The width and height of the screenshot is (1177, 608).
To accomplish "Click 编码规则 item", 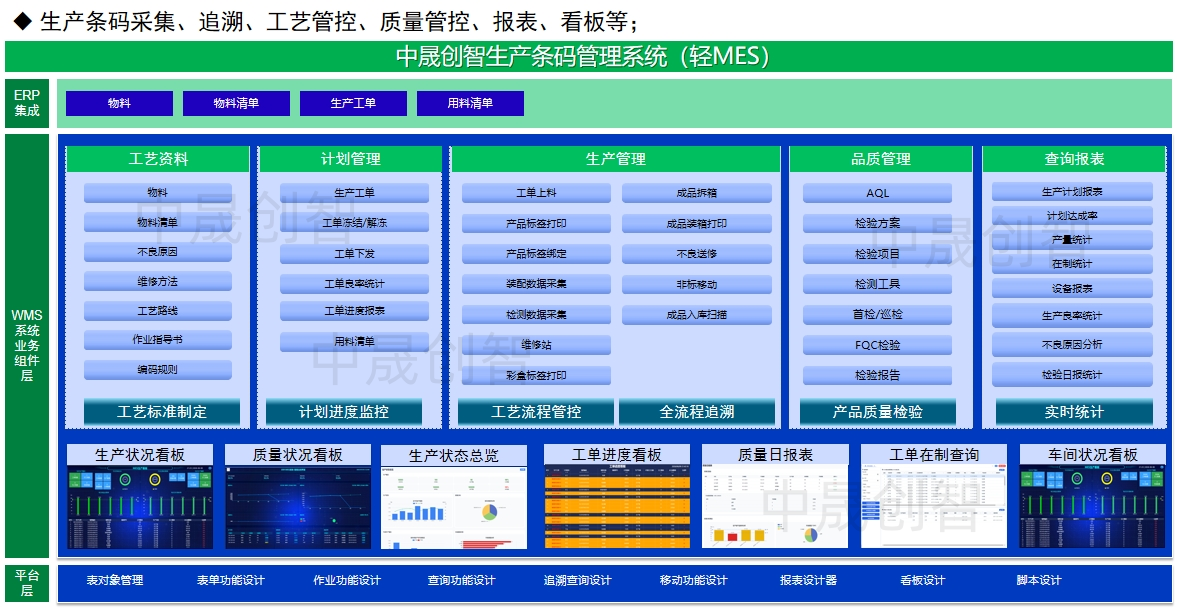I will click(158, 370).
